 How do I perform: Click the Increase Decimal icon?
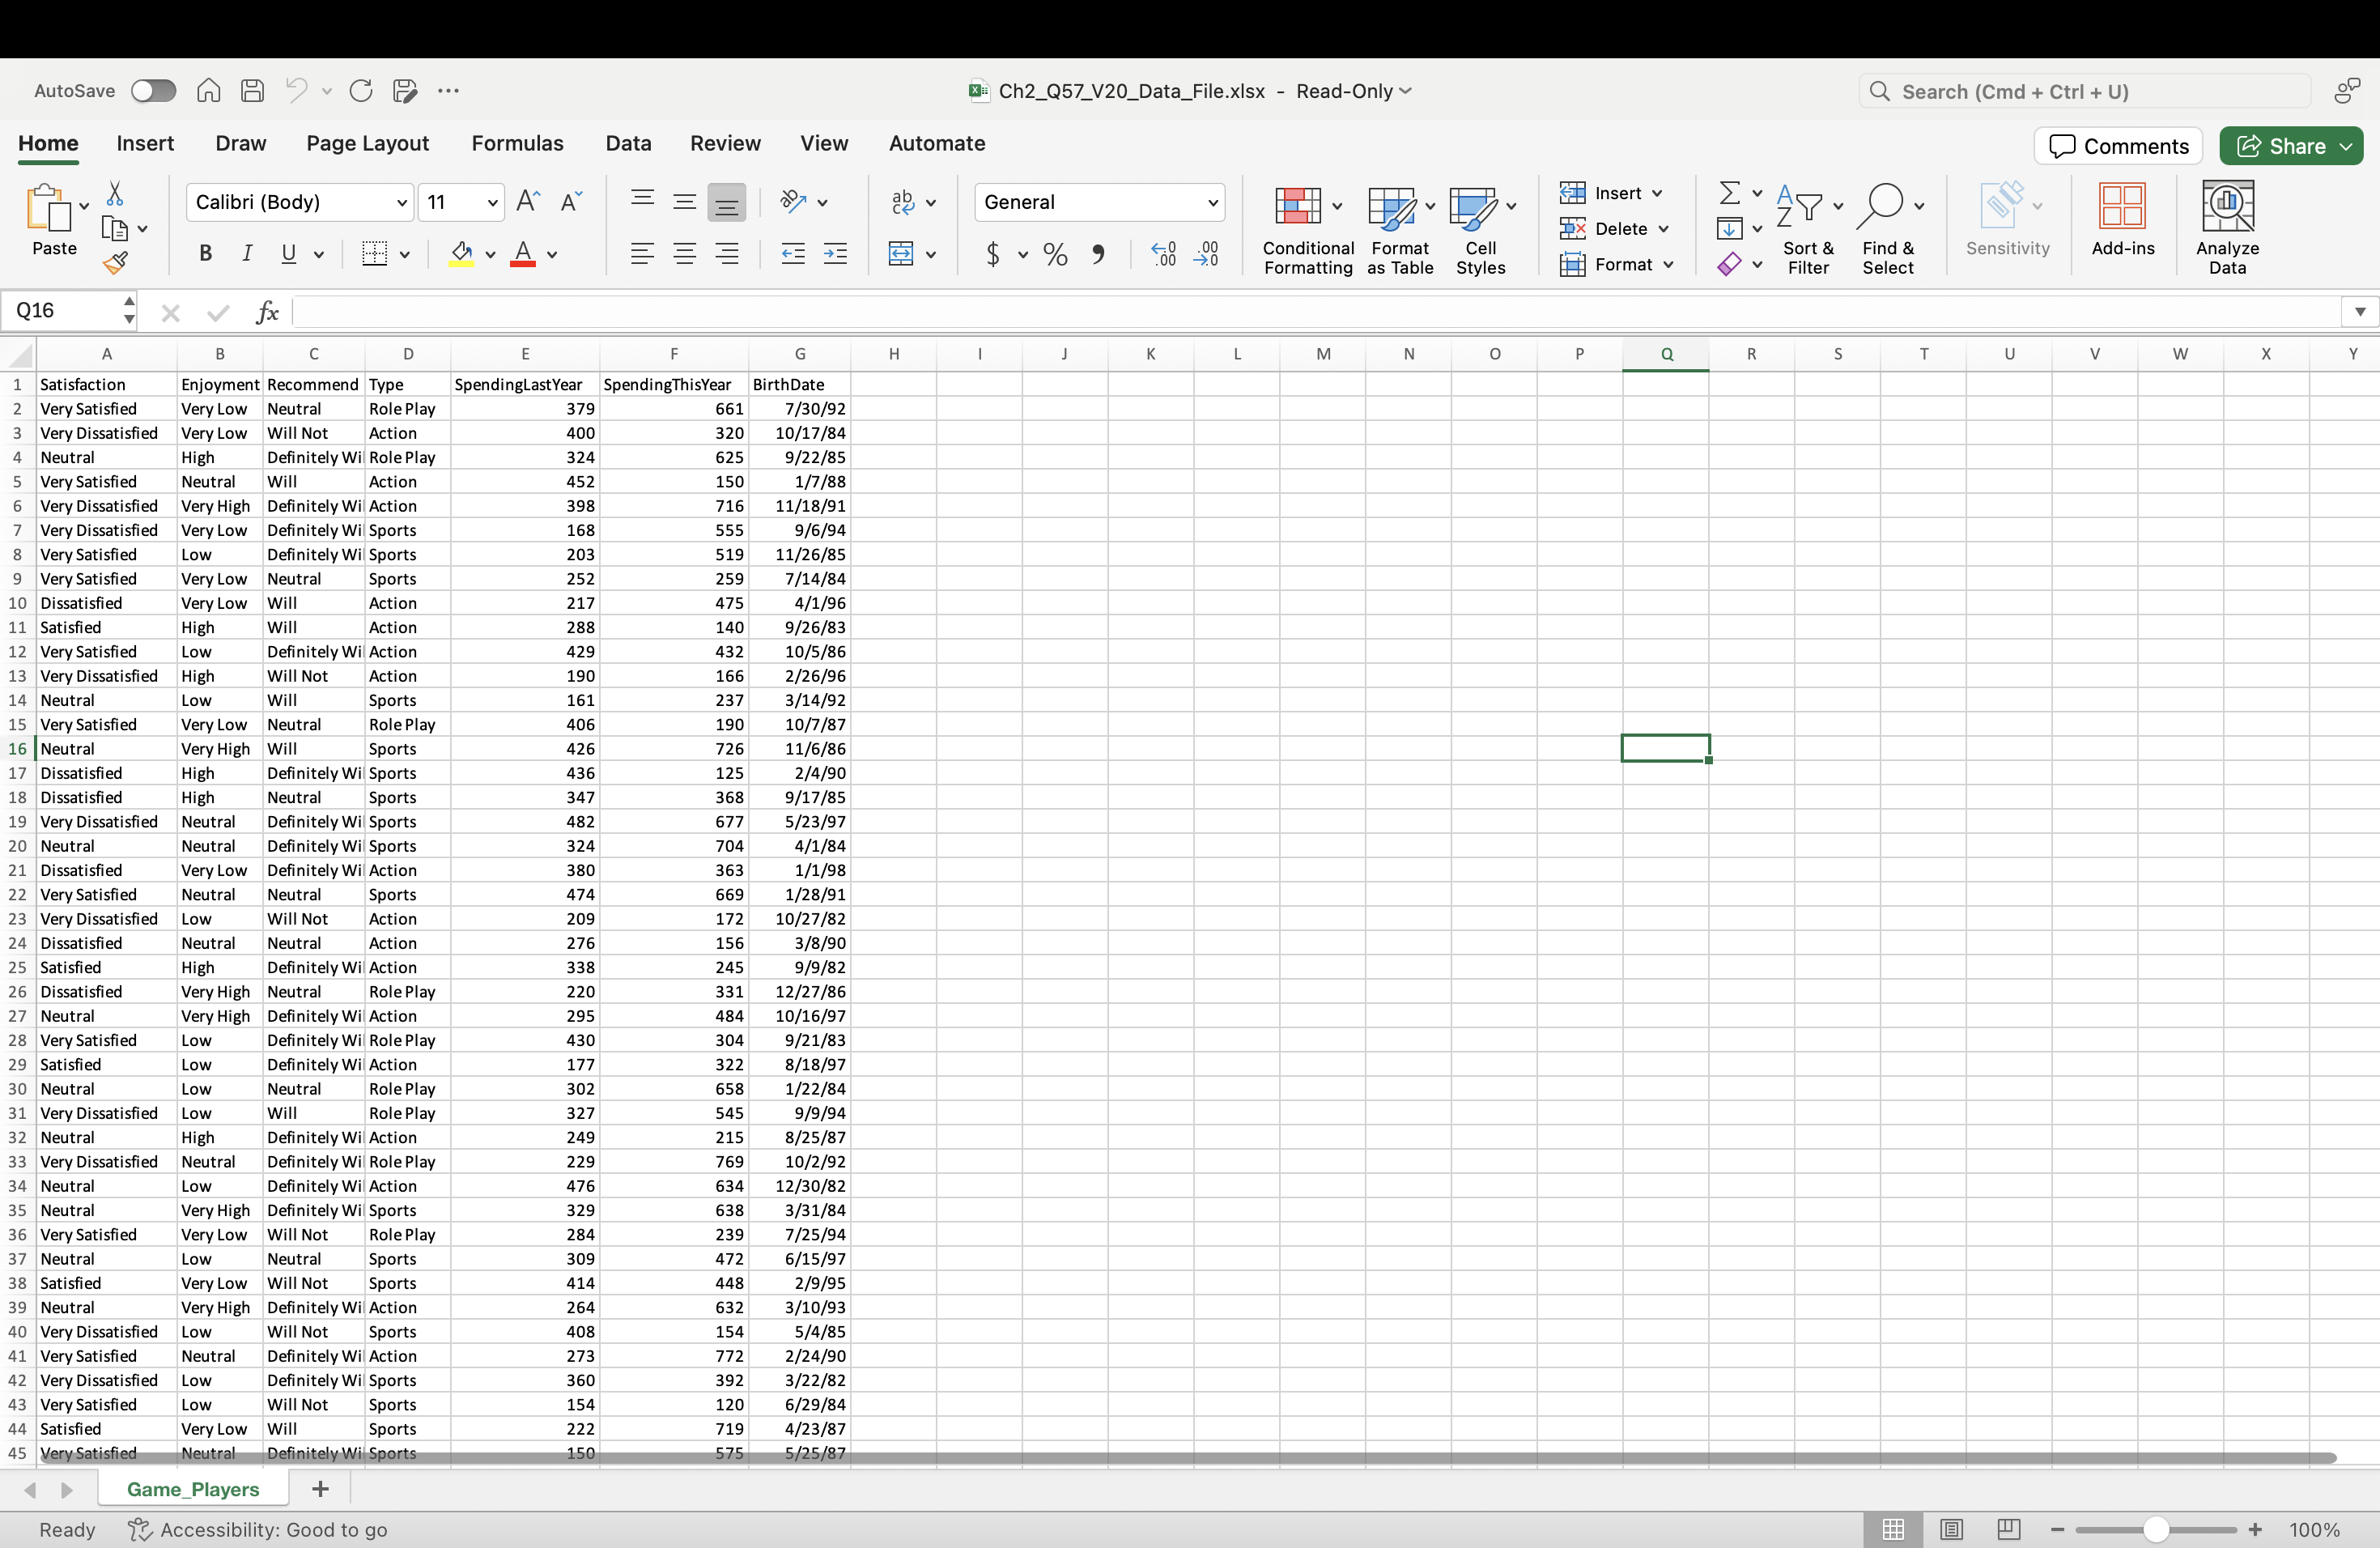(x=1163, y=254)
